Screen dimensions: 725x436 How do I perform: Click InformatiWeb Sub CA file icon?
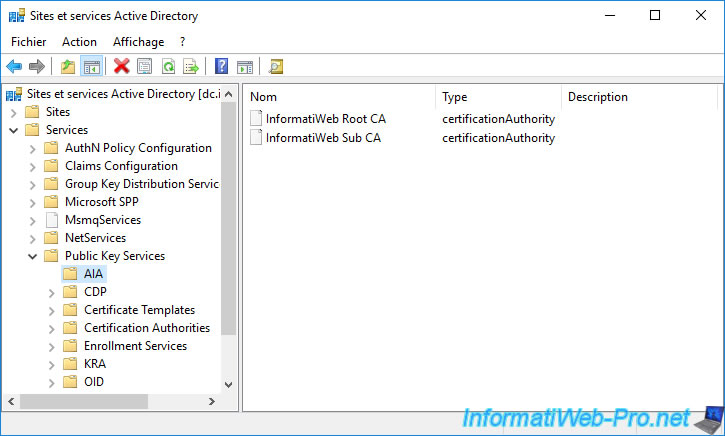click(x=256, y=137)
